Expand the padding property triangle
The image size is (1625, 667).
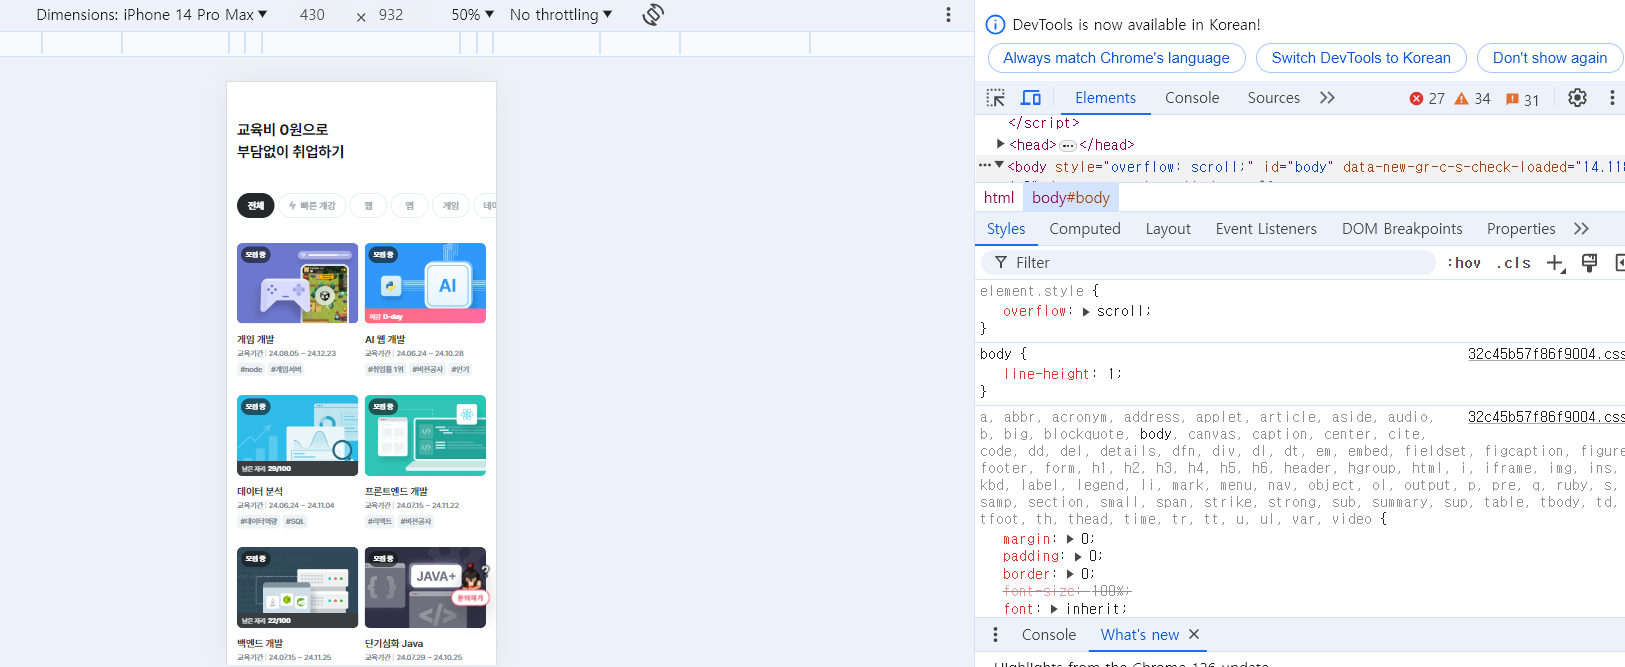pos(1078,556)
